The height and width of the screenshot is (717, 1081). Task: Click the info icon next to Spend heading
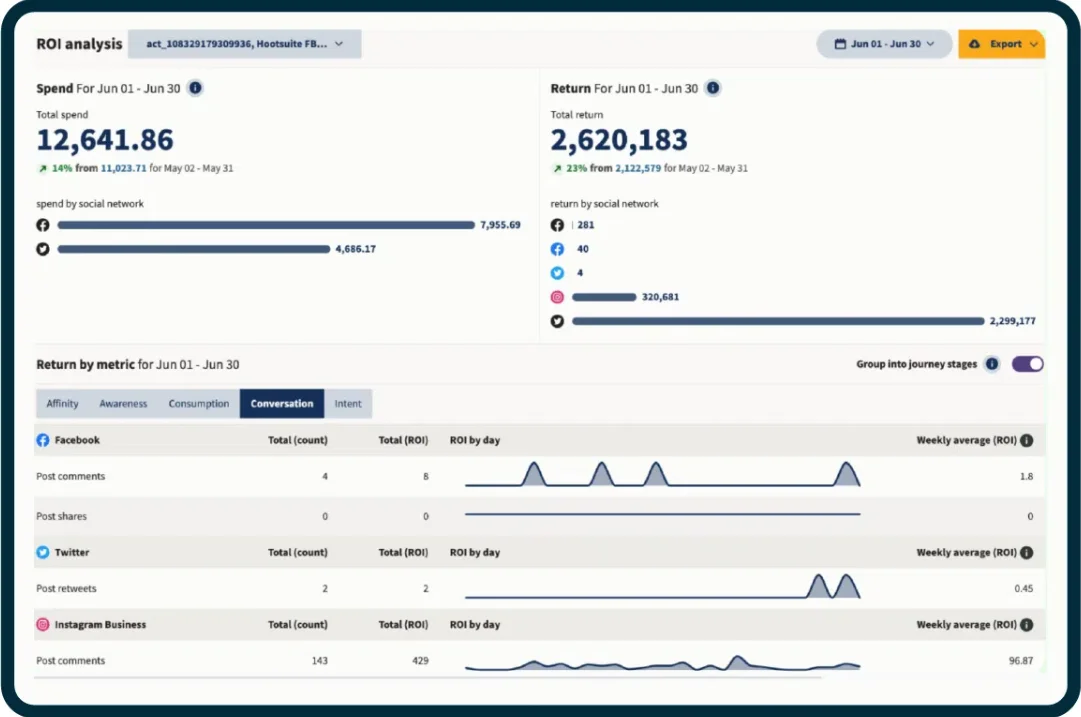195,88
